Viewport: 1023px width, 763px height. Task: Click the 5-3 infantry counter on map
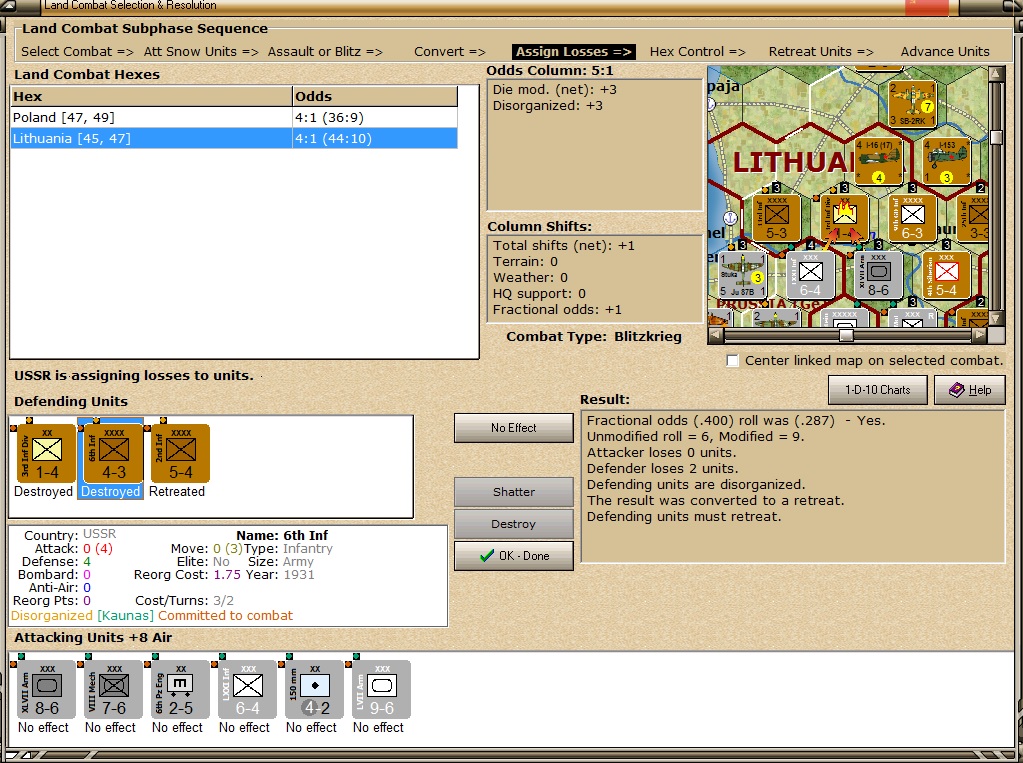pyautogui.click(x=776, y=218)
